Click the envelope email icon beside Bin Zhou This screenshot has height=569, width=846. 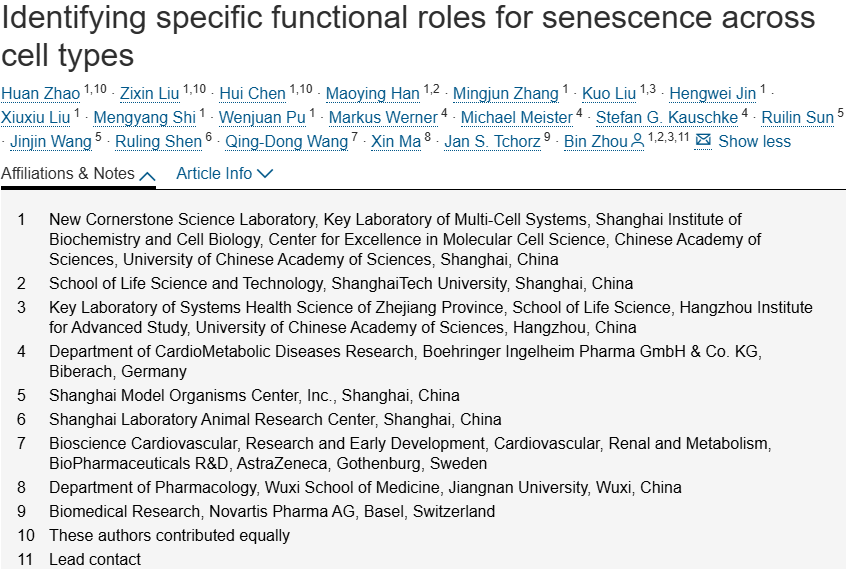pos(703,141)
